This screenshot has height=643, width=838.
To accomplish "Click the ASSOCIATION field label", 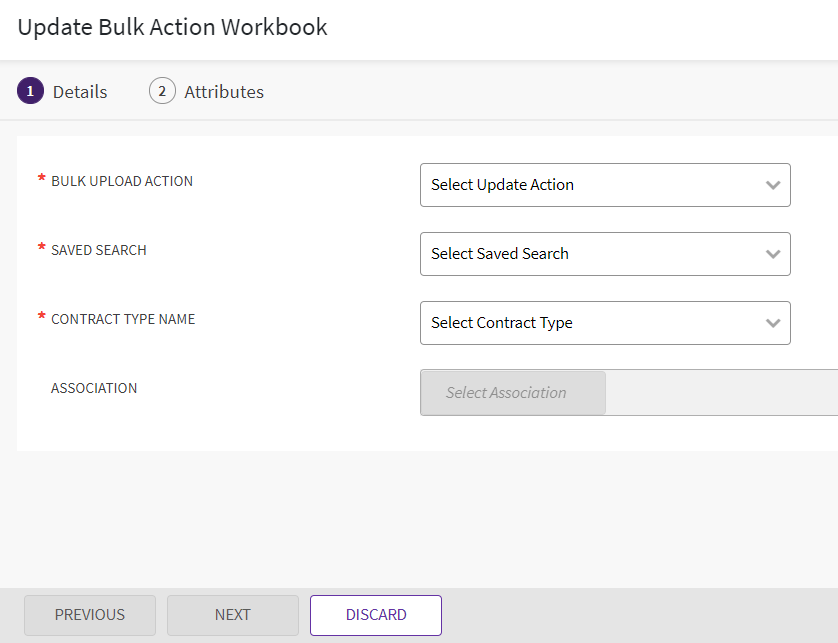I will [x=94, y=388].
